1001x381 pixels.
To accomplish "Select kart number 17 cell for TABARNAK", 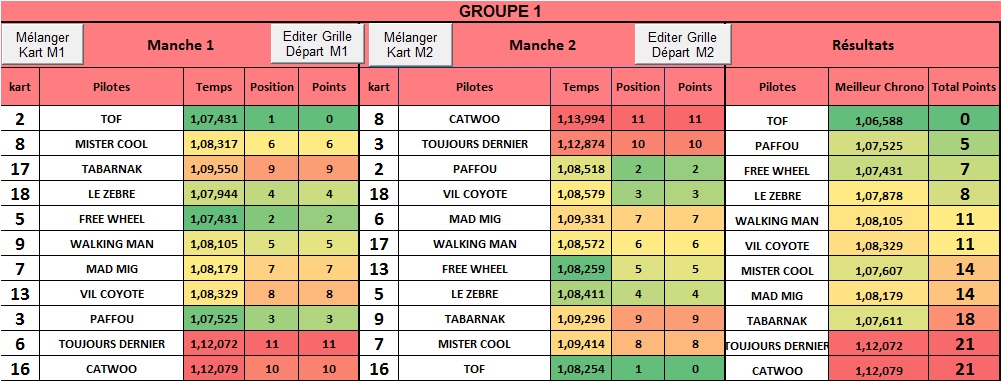I will pyautogui.click(x=20, y=169).
